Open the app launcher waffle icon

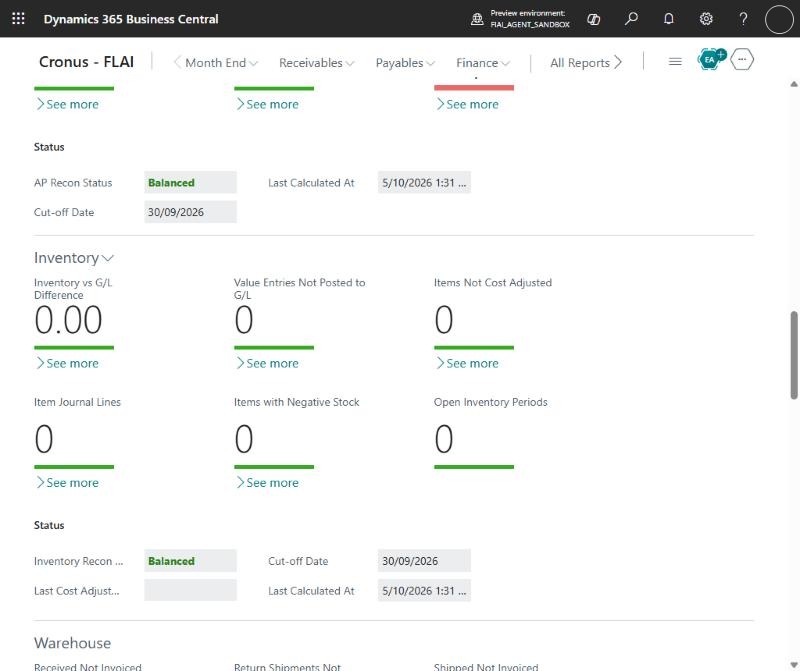[x=18, y=19]
